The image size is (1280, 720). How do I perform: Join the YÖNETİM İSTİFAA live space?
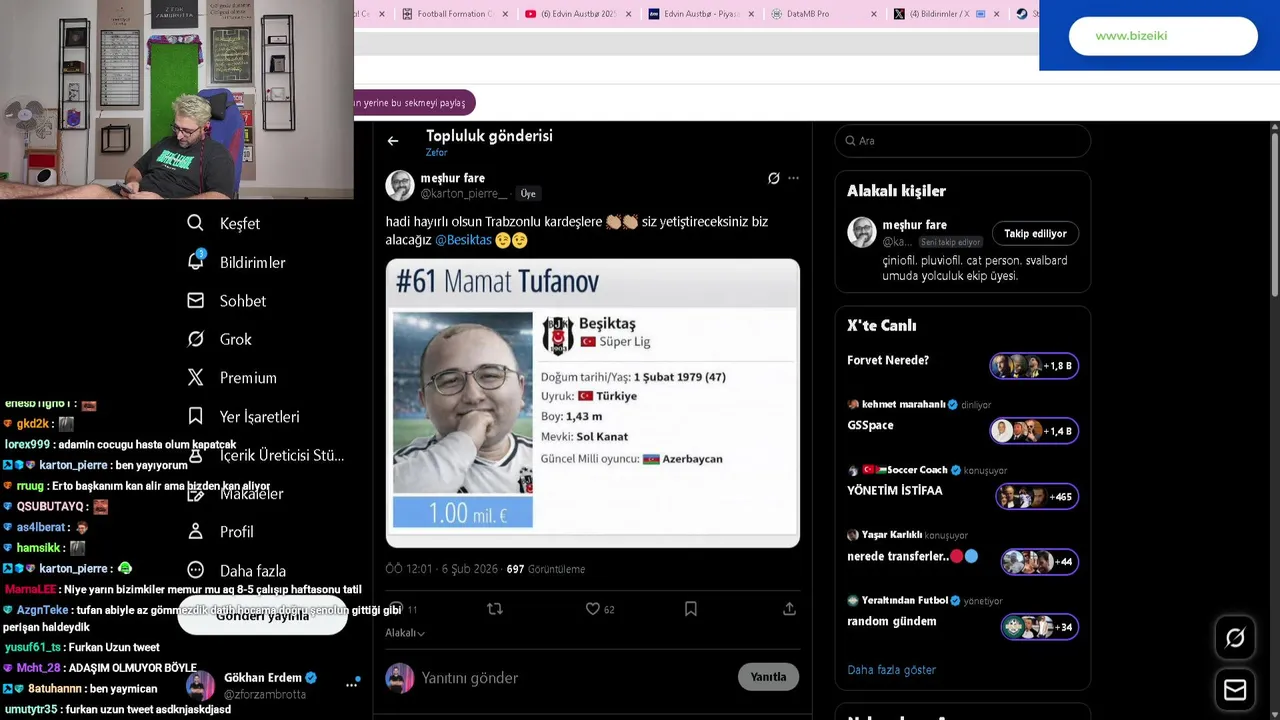pyautogui.click(x=895, y=491)
